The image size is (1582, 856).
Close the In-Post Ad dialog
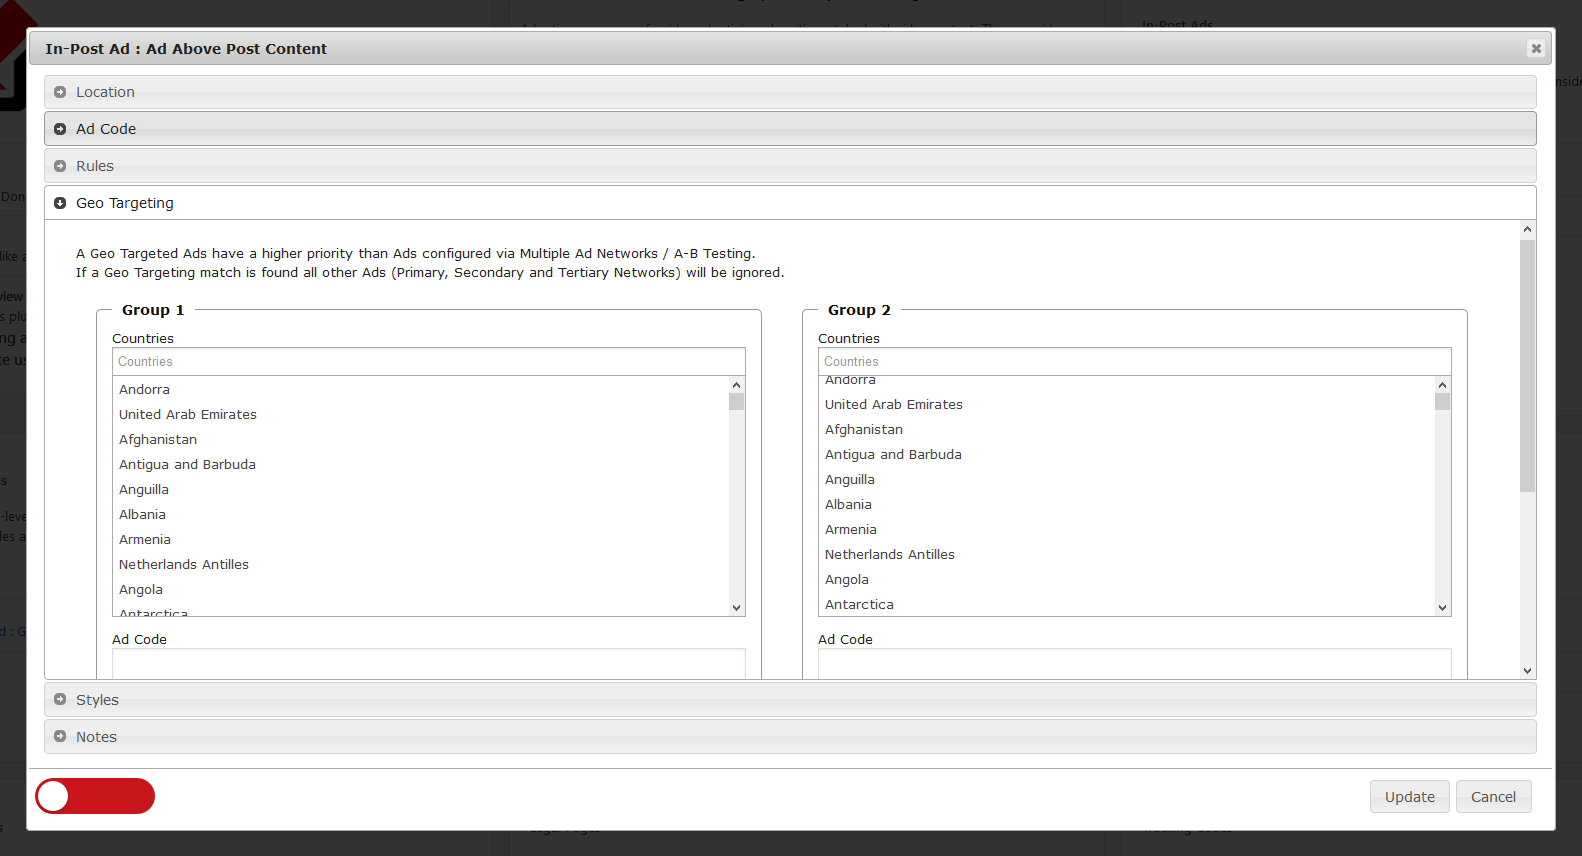[1536, 48]
